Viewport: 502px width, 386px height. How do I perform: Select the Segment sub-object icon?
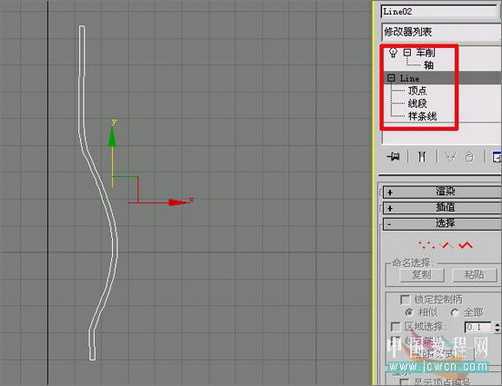[445, 245]
